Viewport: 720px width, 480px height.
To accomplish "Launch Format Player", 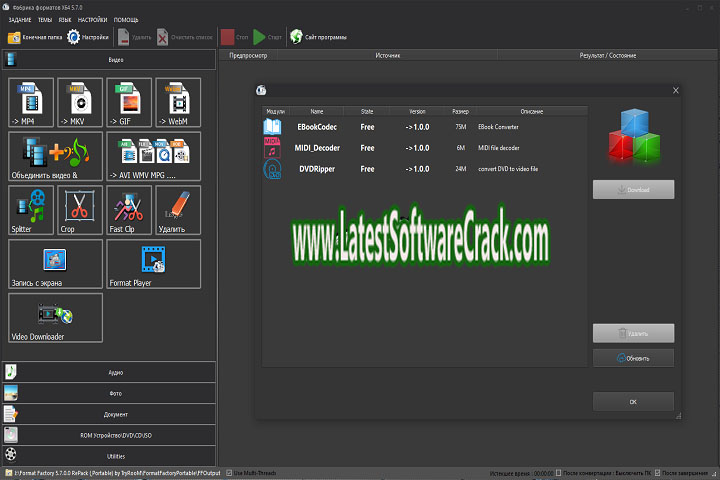I will coord(153,264).
